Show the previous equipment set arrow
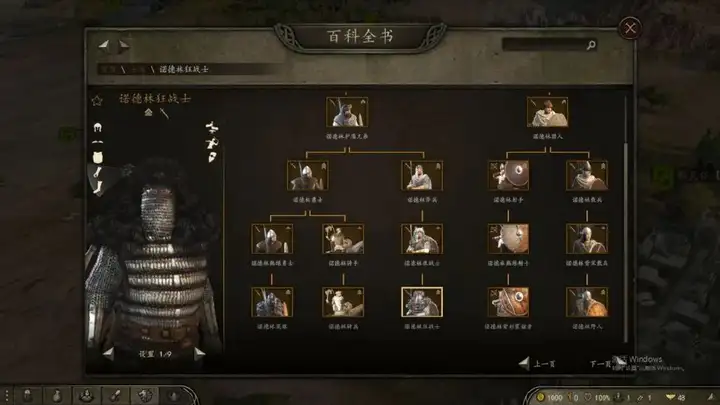Image resolution: width=720 pixels, height=405 pixels. pyautogui.click(x=108, y=354)
